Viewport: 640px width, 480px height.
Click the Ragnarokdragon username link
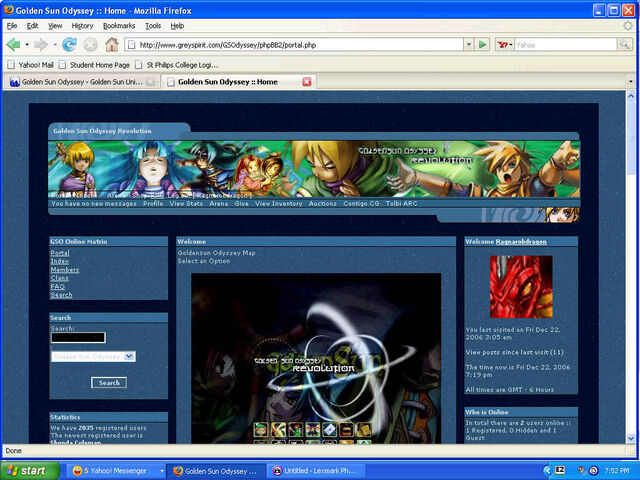coord(521,242)
